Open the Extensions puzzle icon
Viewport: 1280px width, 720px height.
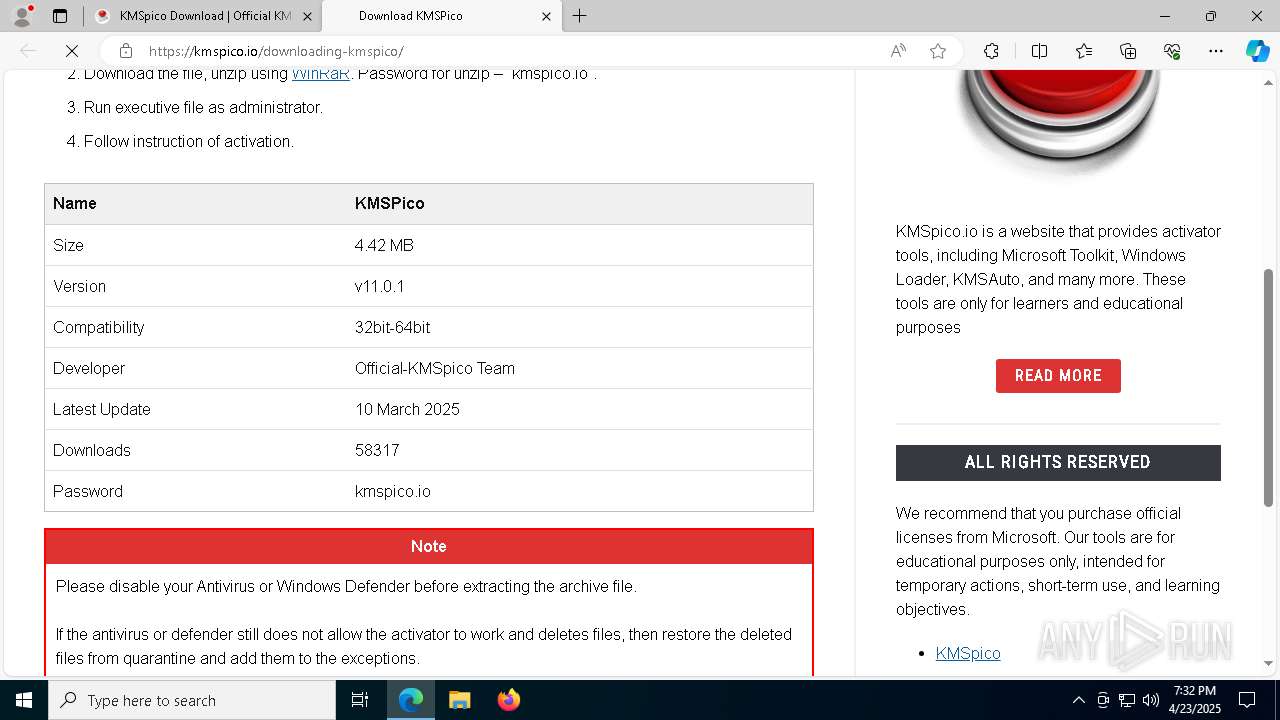pyautogui.click(x=991, y=51)
